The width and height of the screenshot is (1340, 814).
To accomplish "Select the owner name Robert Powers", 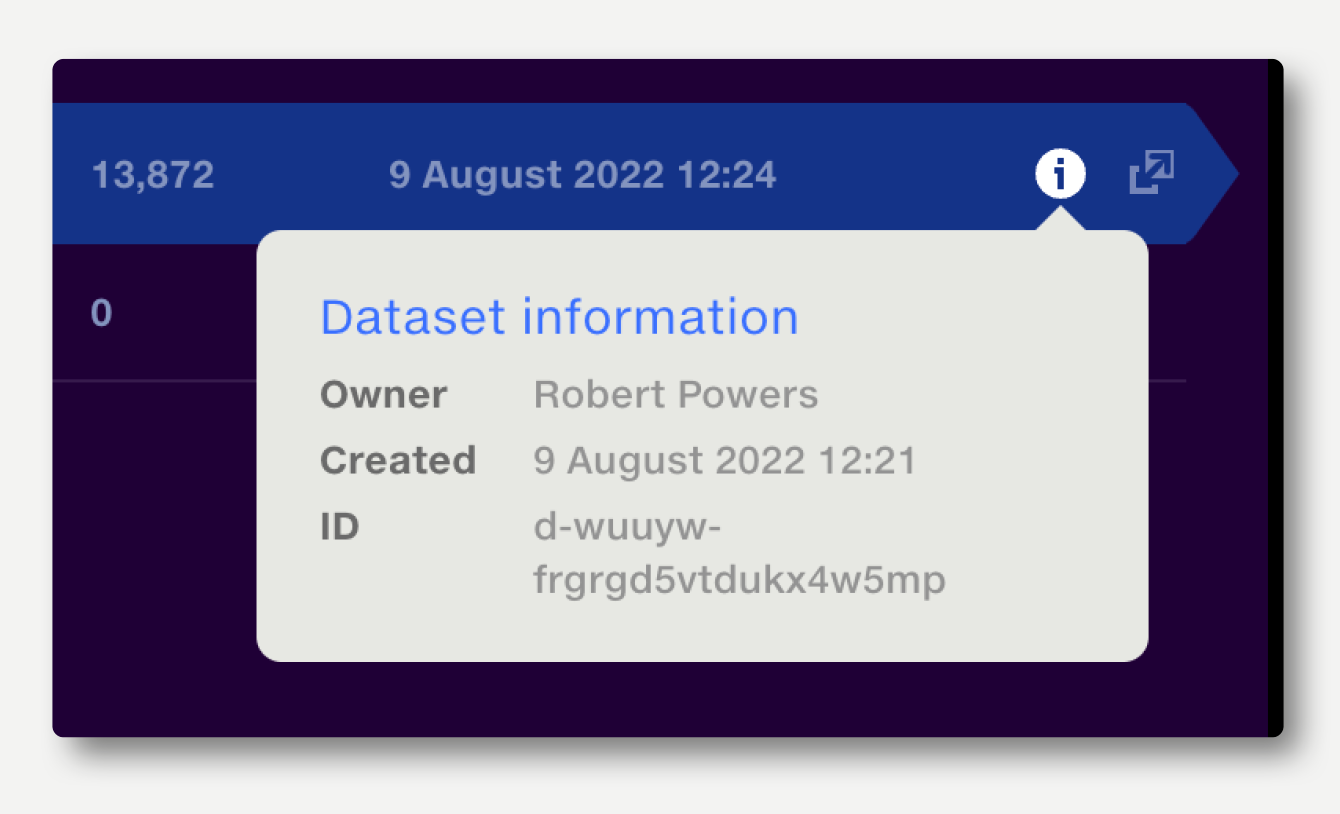I will (x=676, y=395).
